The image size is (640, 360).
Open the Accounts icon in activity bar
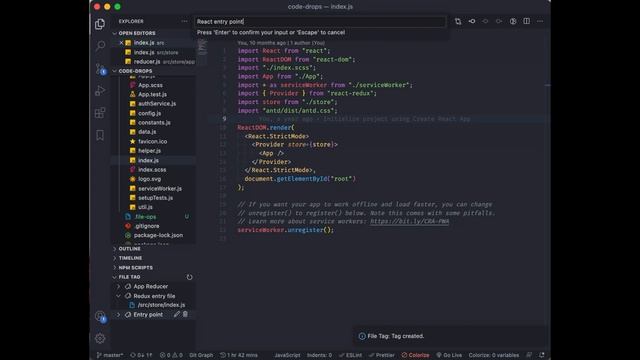(x=100, y=316)
